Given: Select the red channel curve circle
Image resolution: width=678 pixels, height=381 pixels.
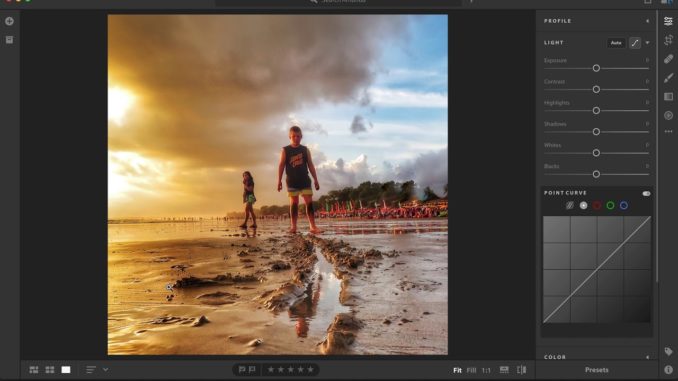Looking at the screenshot, I should tap(597, 206).
